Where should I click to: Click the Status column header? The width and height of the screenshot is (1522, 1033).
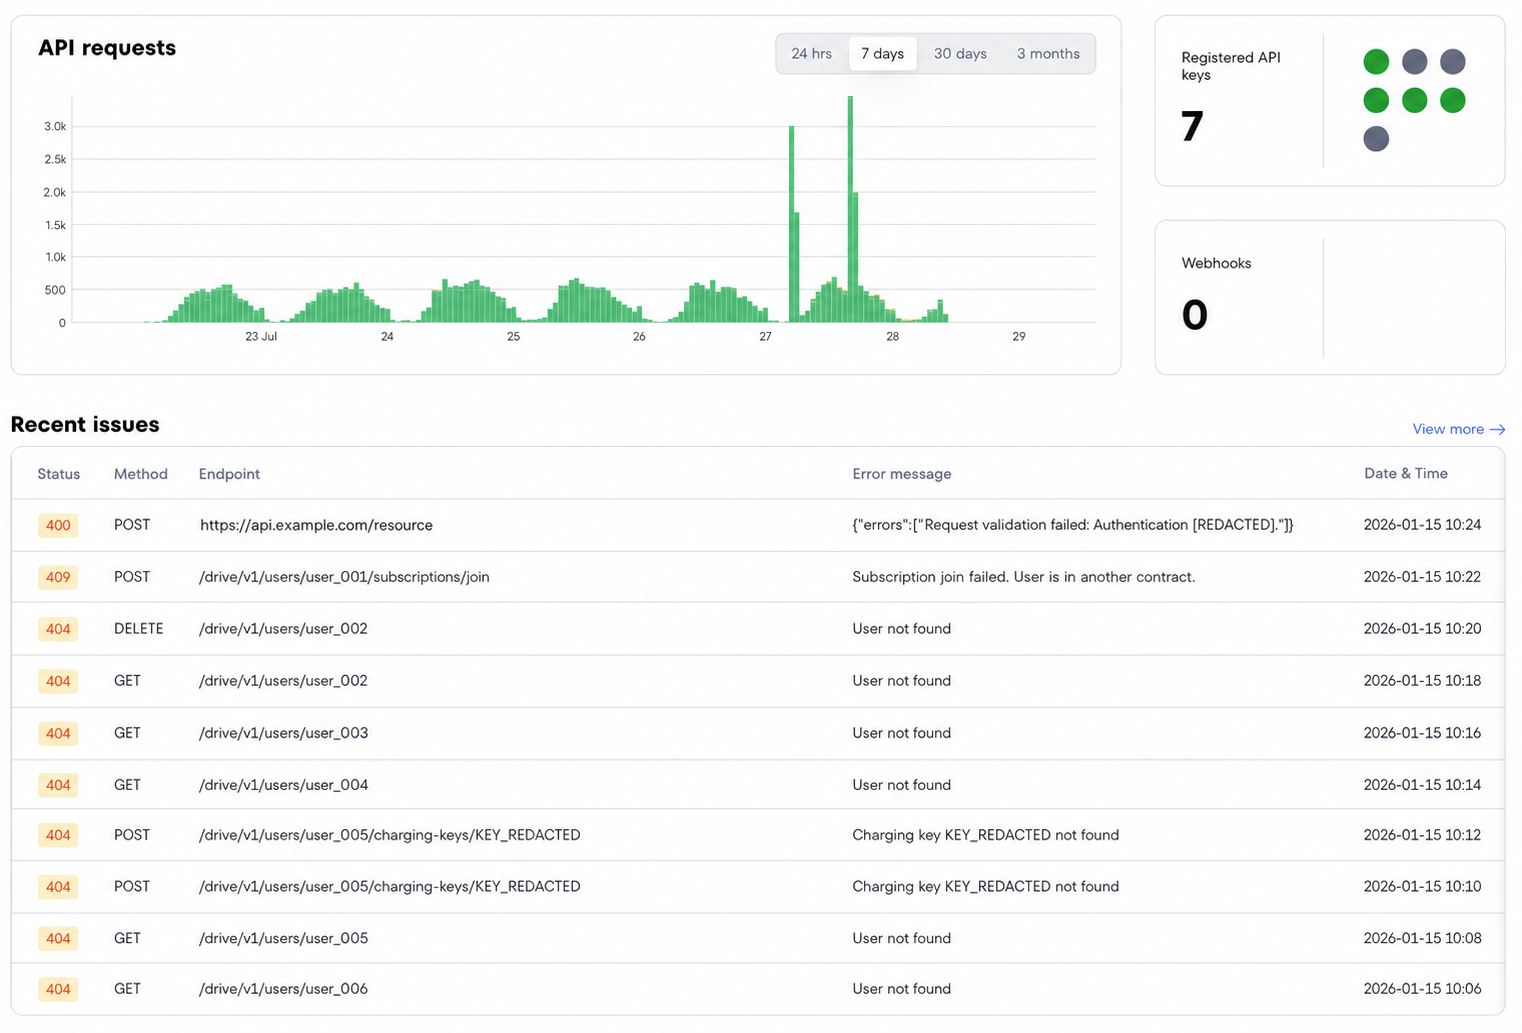click(59, 474)
